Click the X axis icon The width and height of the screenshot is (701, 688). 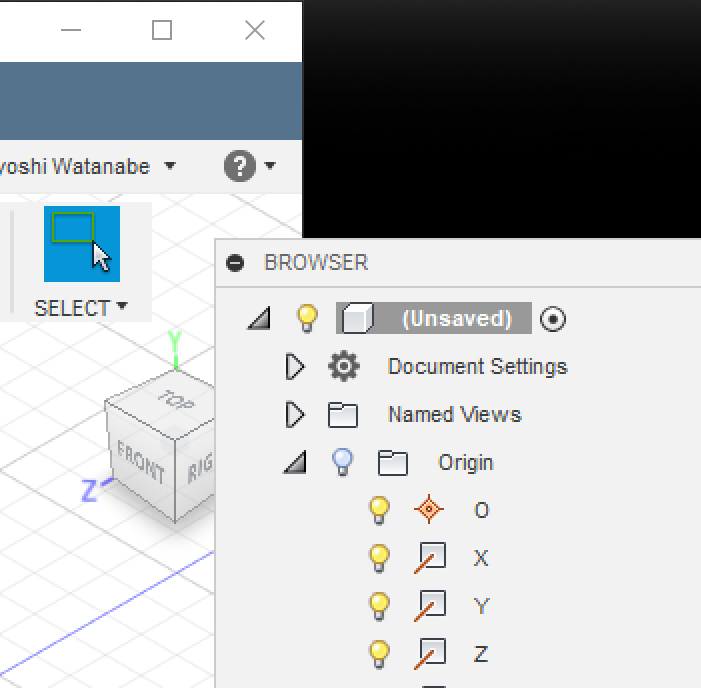(430, 557)
